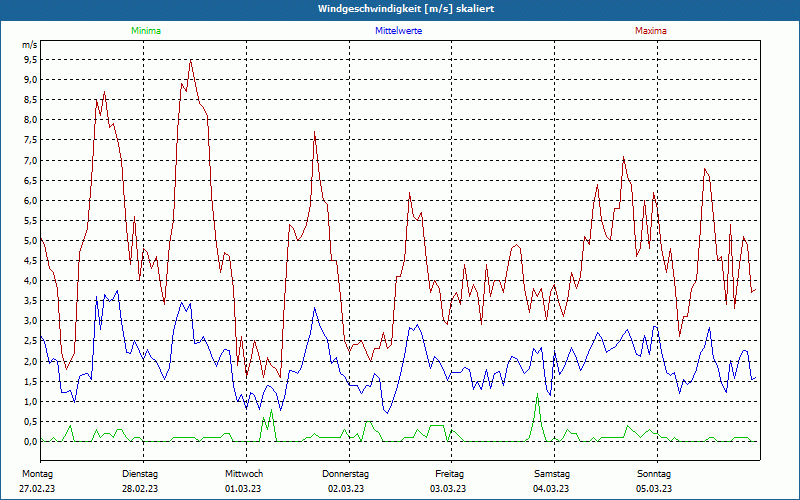Click the Montag day label
Screen dimensions: 800x500
(37, 474)
